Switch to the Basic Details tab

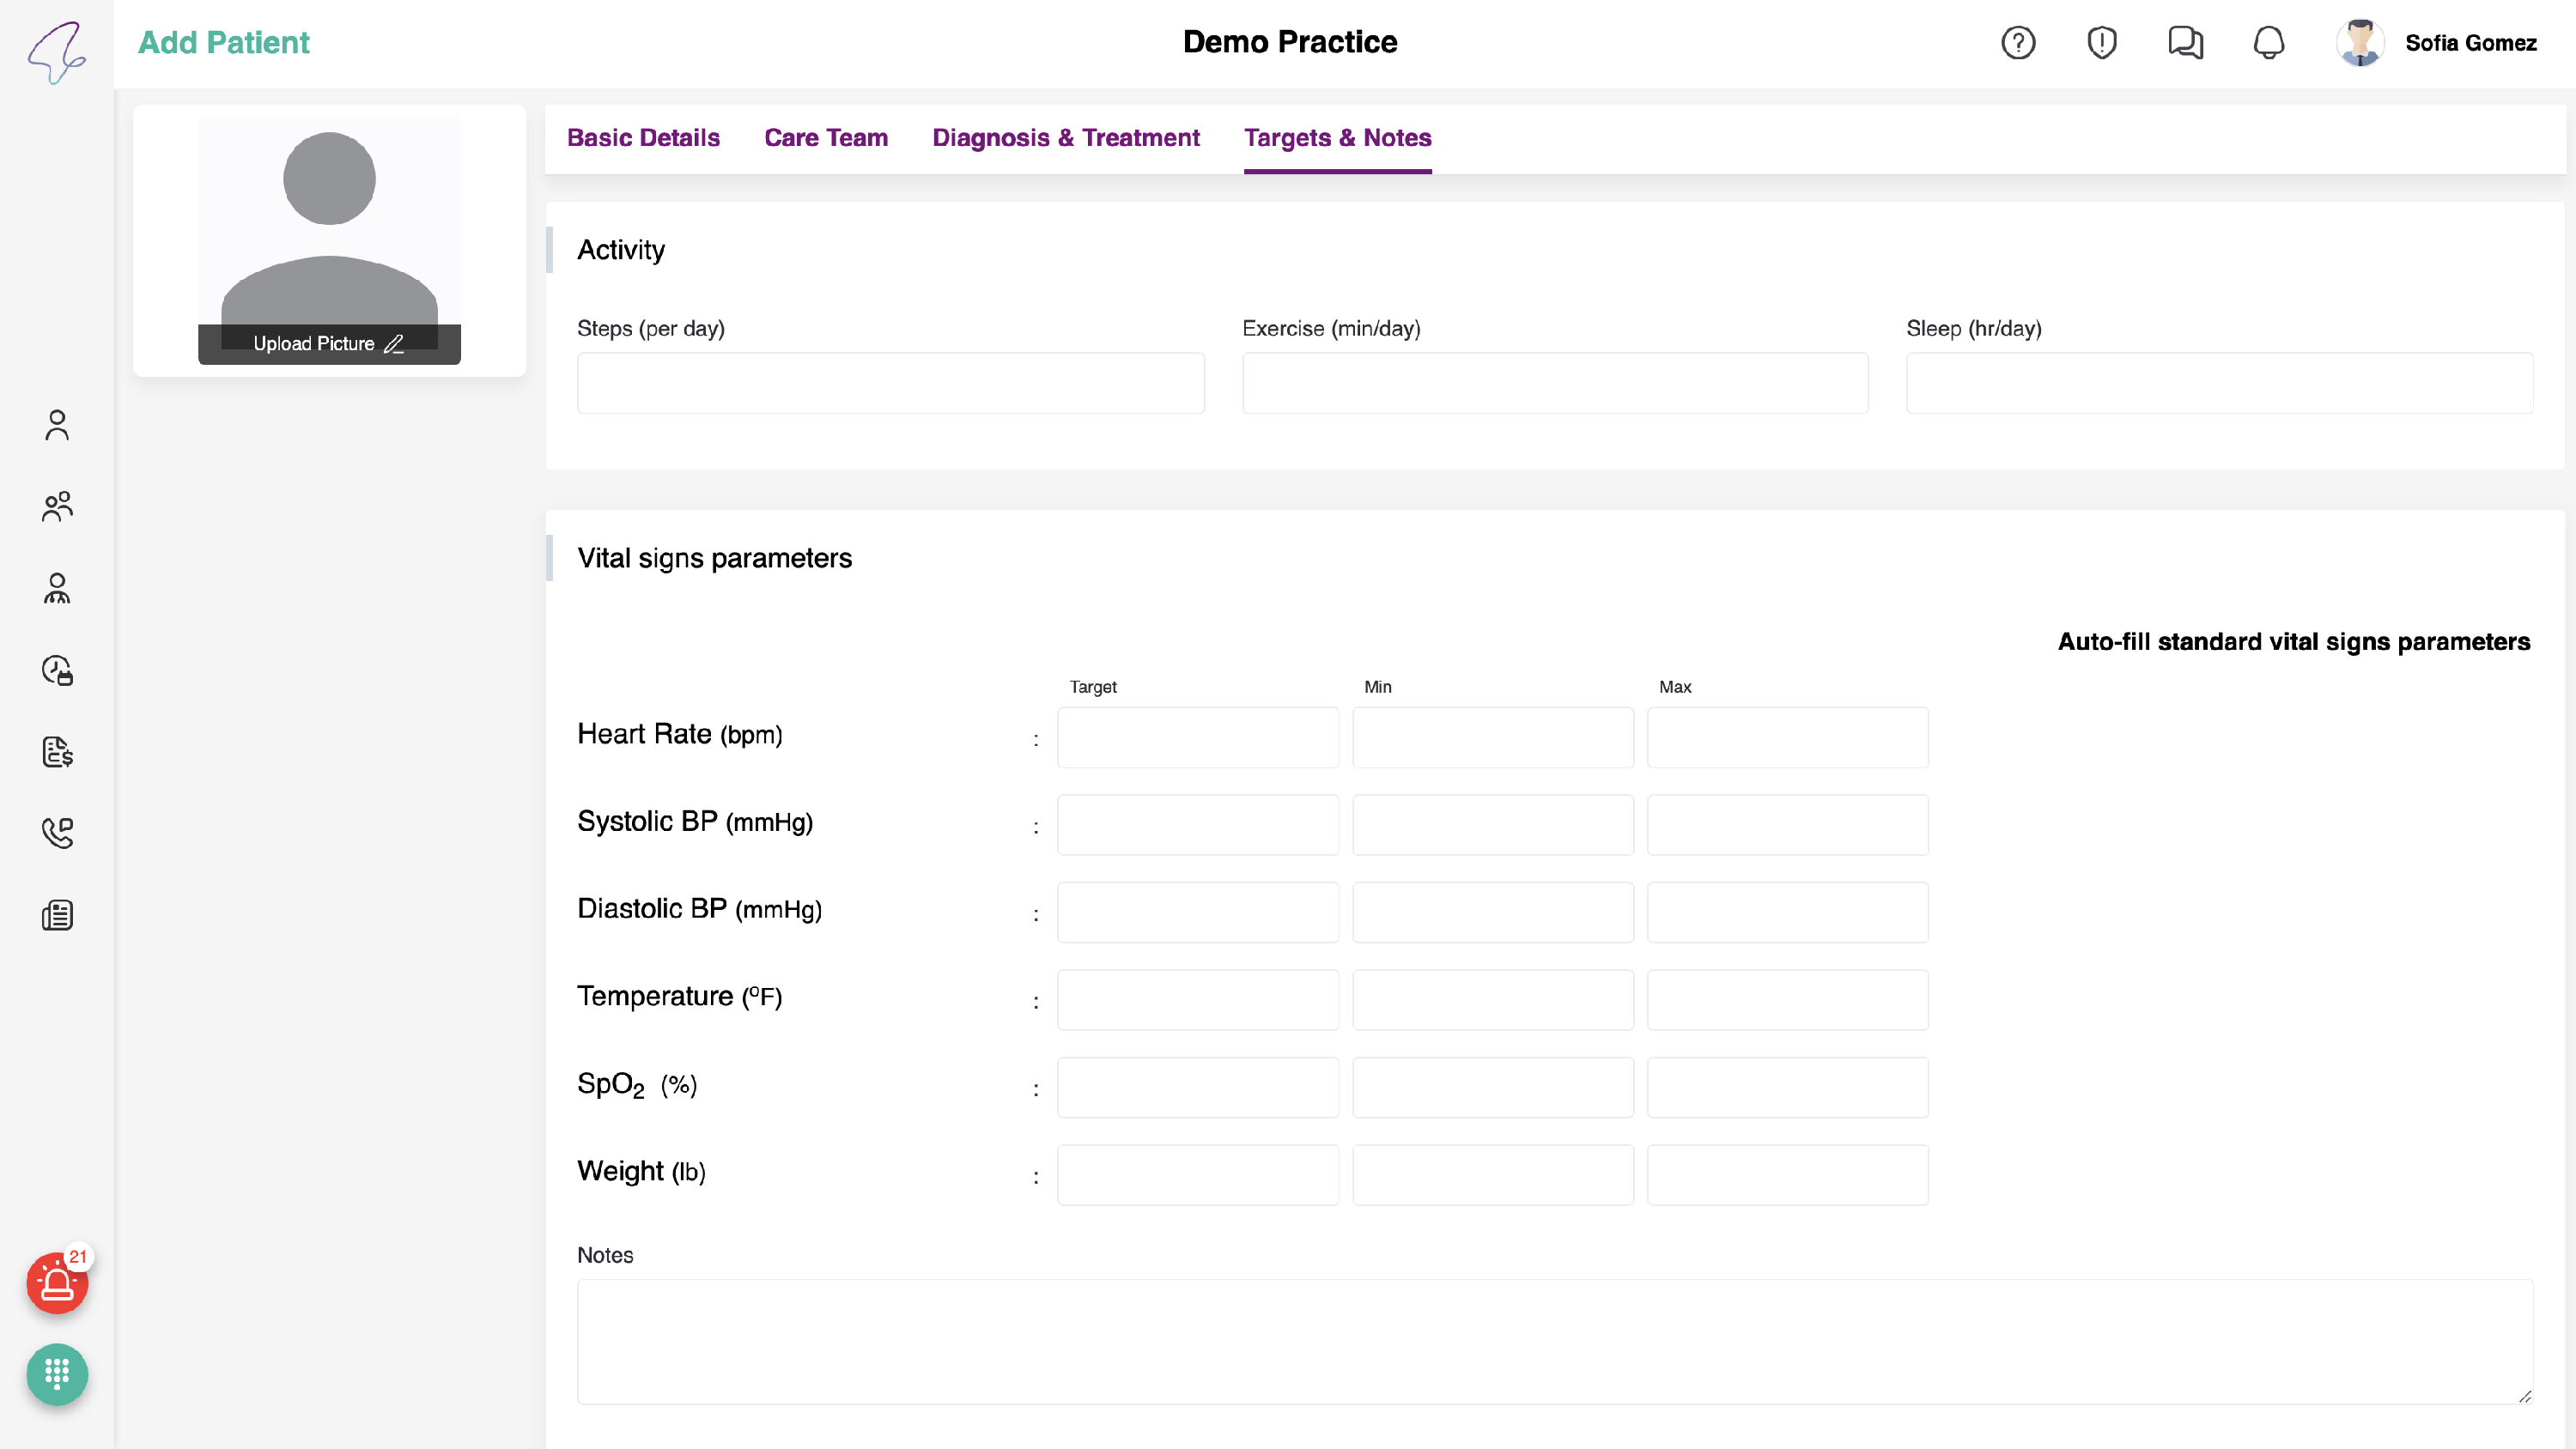tap(643, 138)
